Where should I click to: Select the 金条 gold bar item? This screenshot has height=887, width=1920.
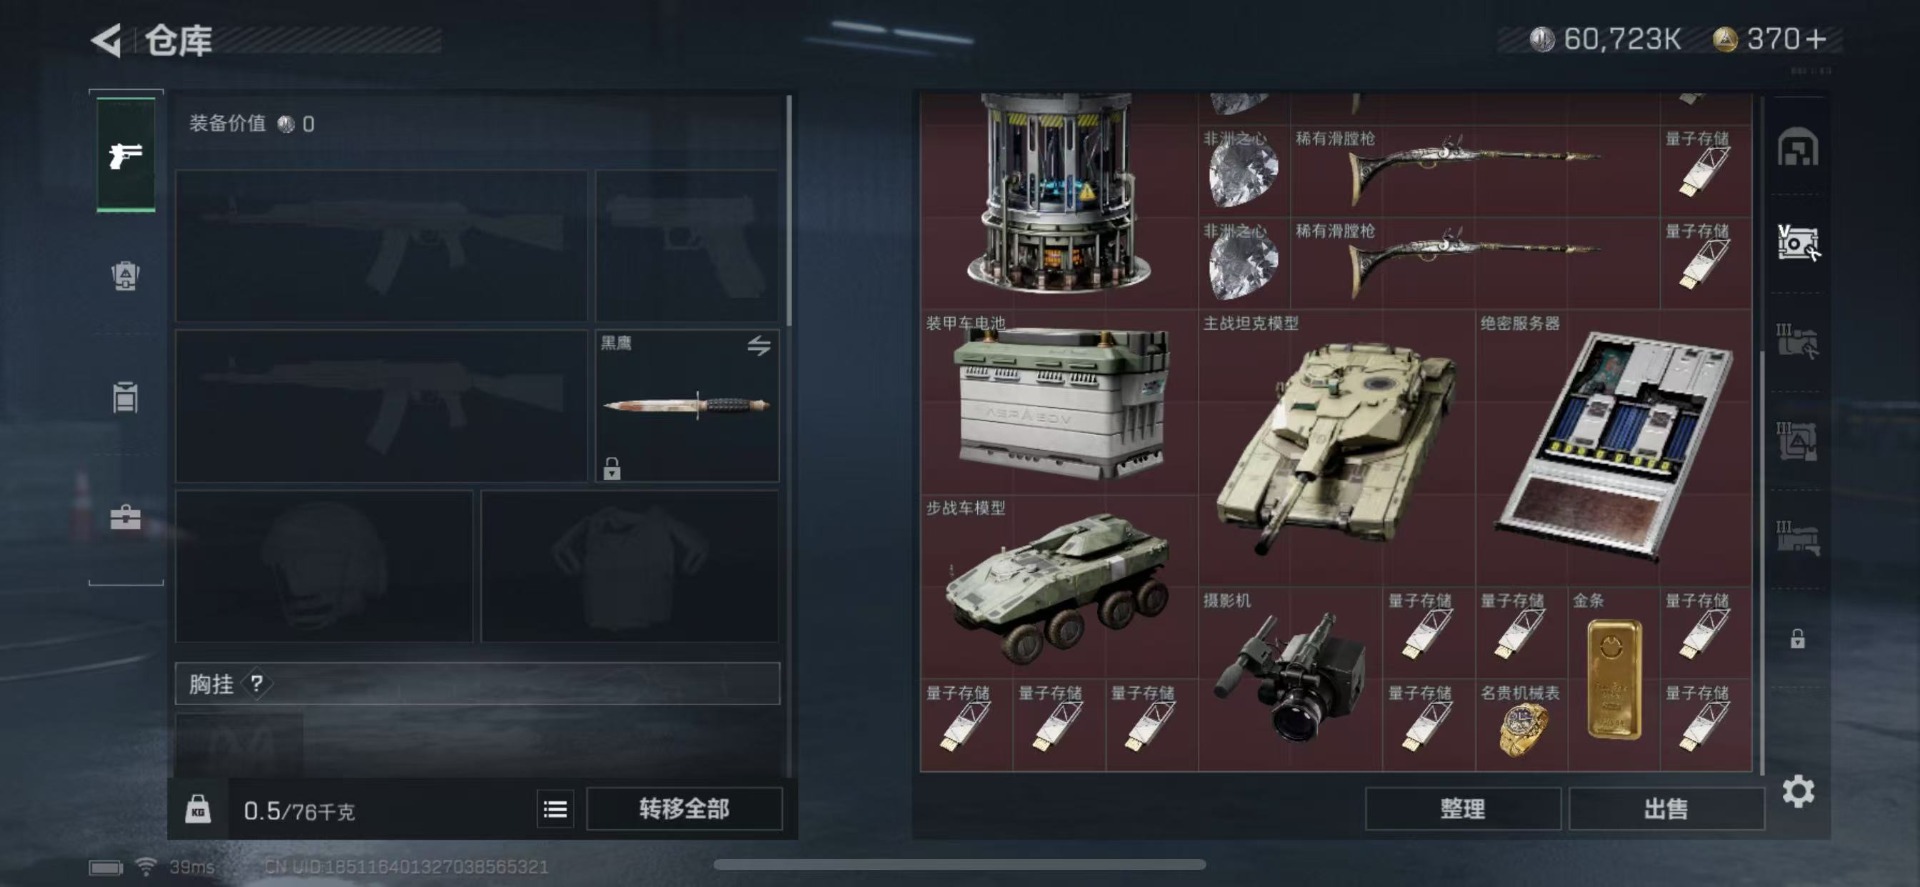[1614, 678]
